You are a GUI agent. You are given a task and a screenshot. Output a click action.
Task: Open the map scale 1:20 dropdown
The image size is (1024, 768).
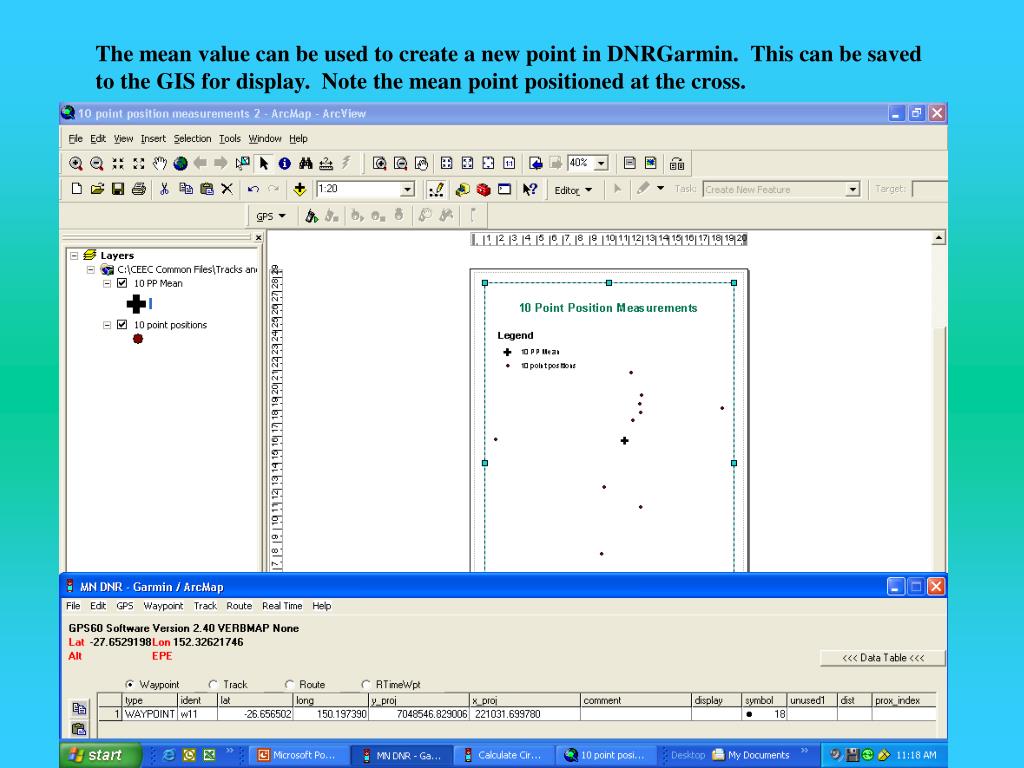pyautogui.click(x=408, y=189)
